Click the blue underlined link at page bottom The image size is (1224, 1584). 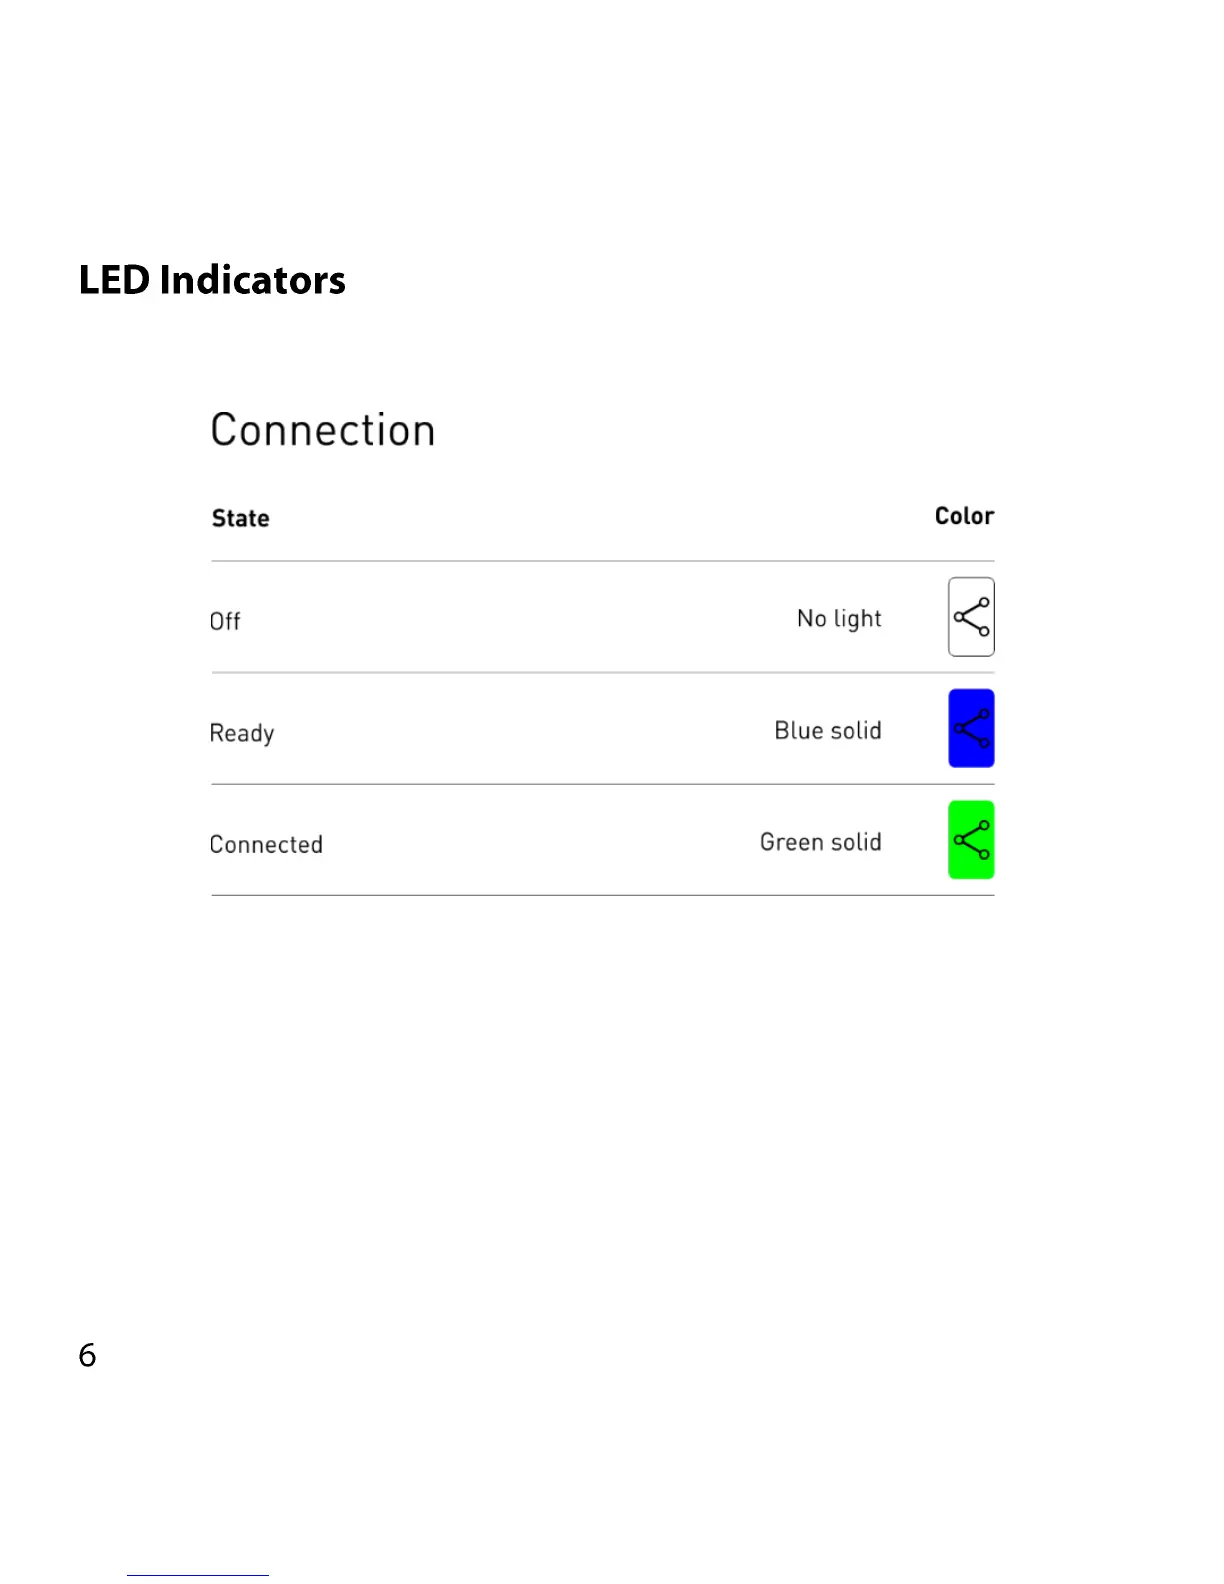(198, 1575)
